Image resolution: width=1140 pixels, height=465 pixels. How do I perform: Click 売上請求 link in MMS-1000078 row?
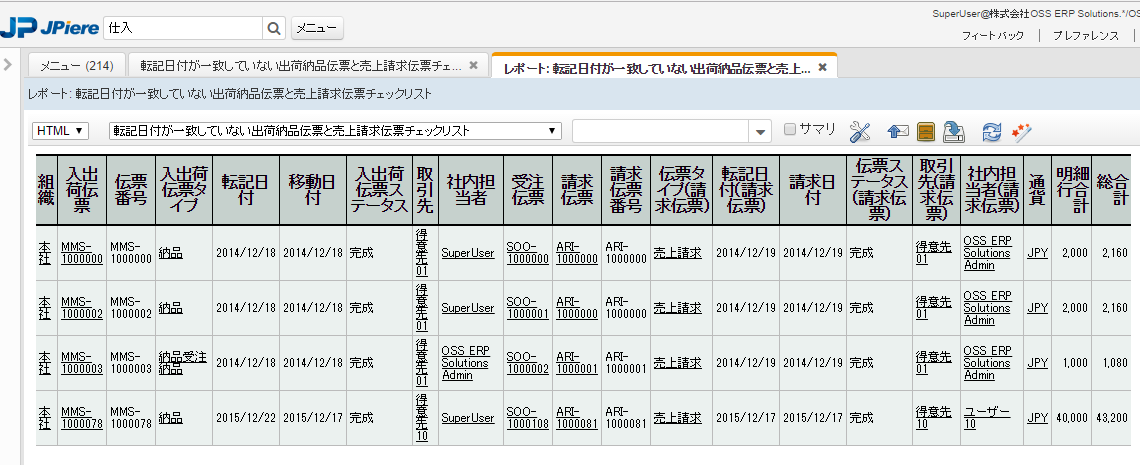678,418
